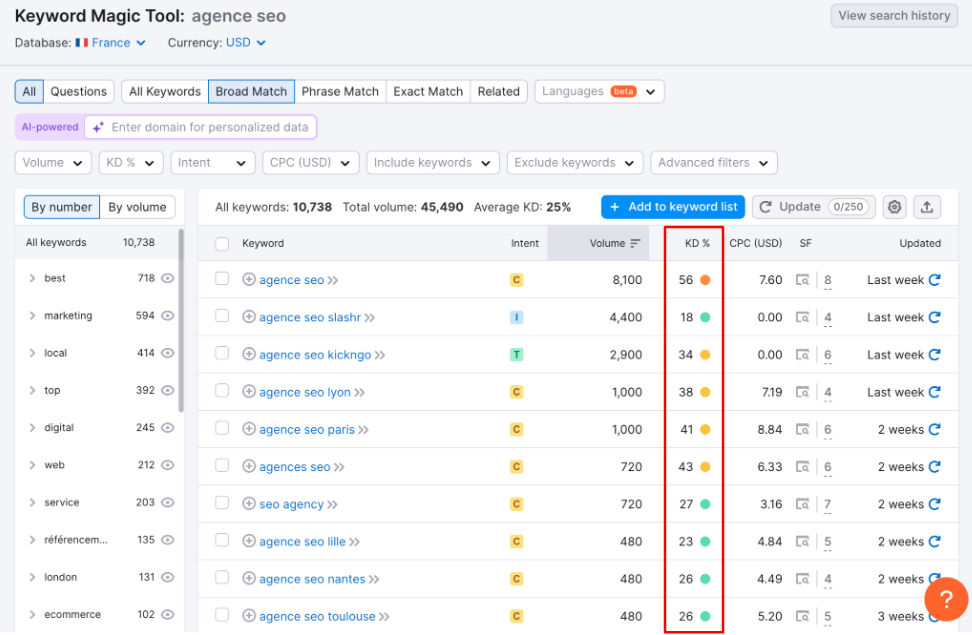Open the Advanced filters dropdown

pos(713,162)
